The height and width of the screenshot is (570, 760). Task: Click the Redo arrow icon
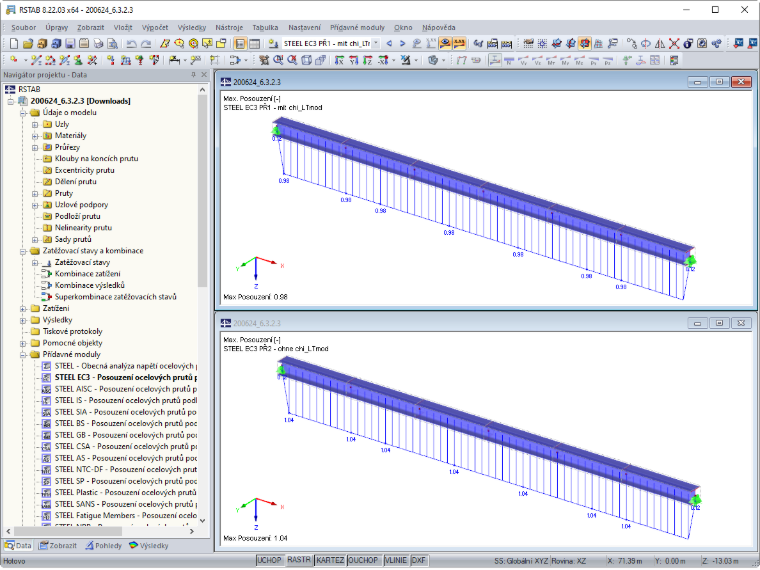pos(145,44)
